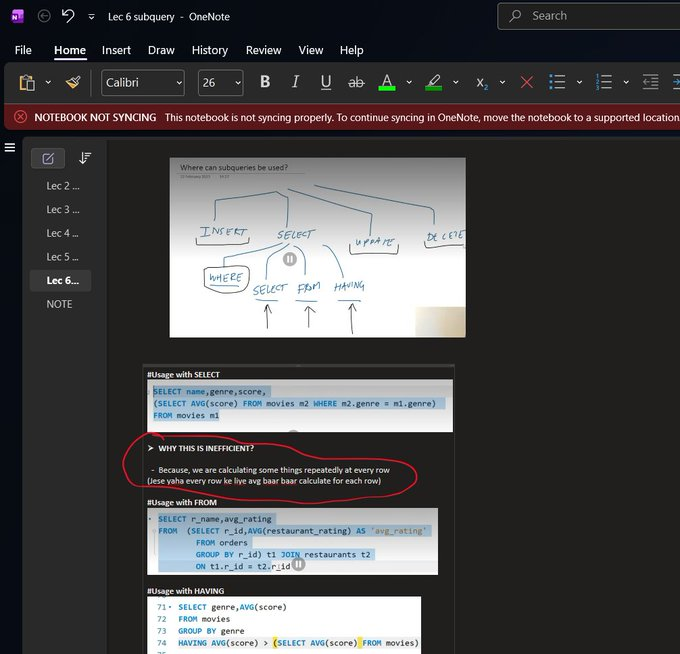Click the OneNote app logo icon
The width and height of the screenshot is (680, 654).
[x=17, y=16]
